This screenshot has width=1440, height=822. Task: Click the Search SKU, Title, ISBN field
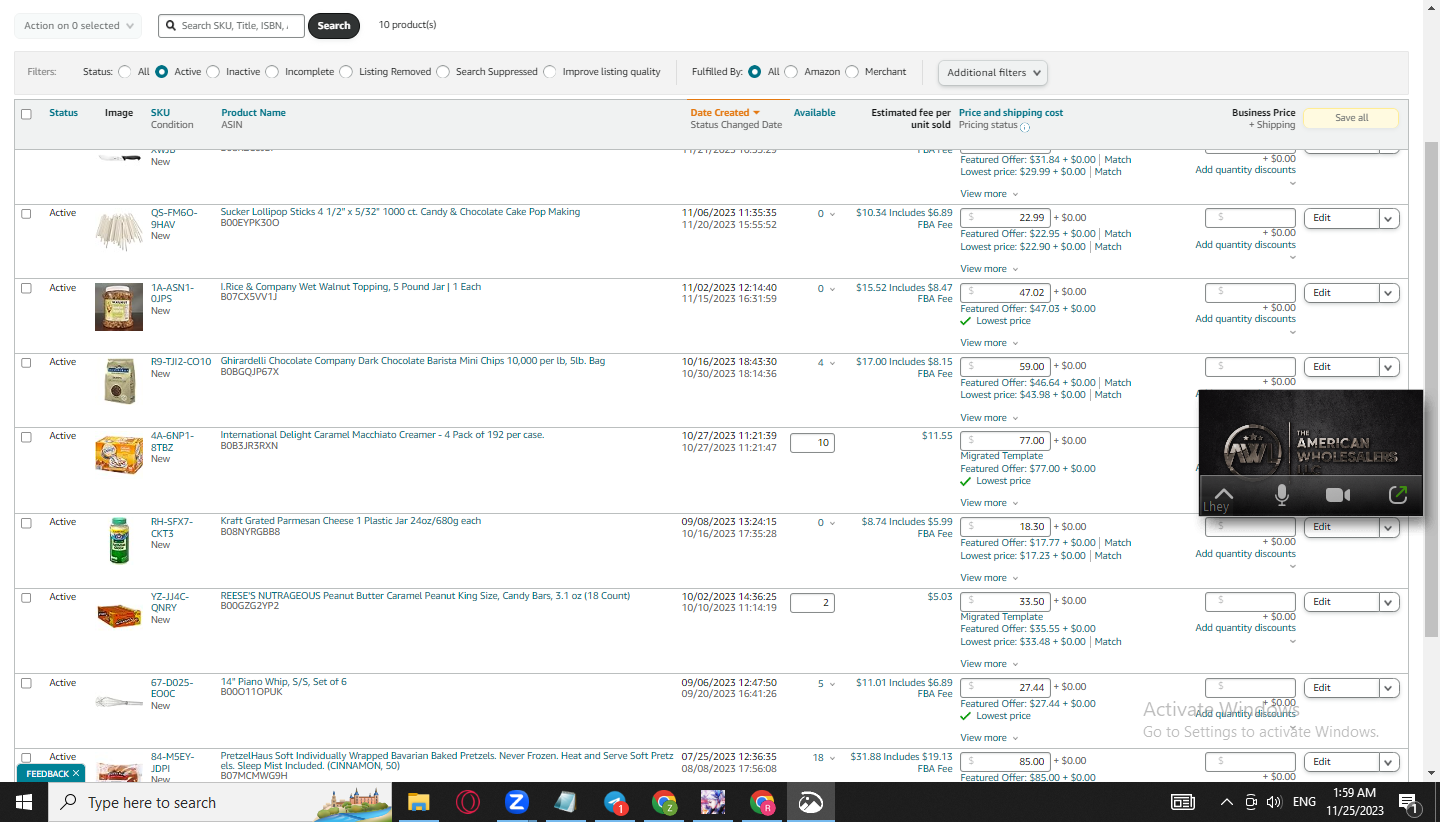click(230, 26)
